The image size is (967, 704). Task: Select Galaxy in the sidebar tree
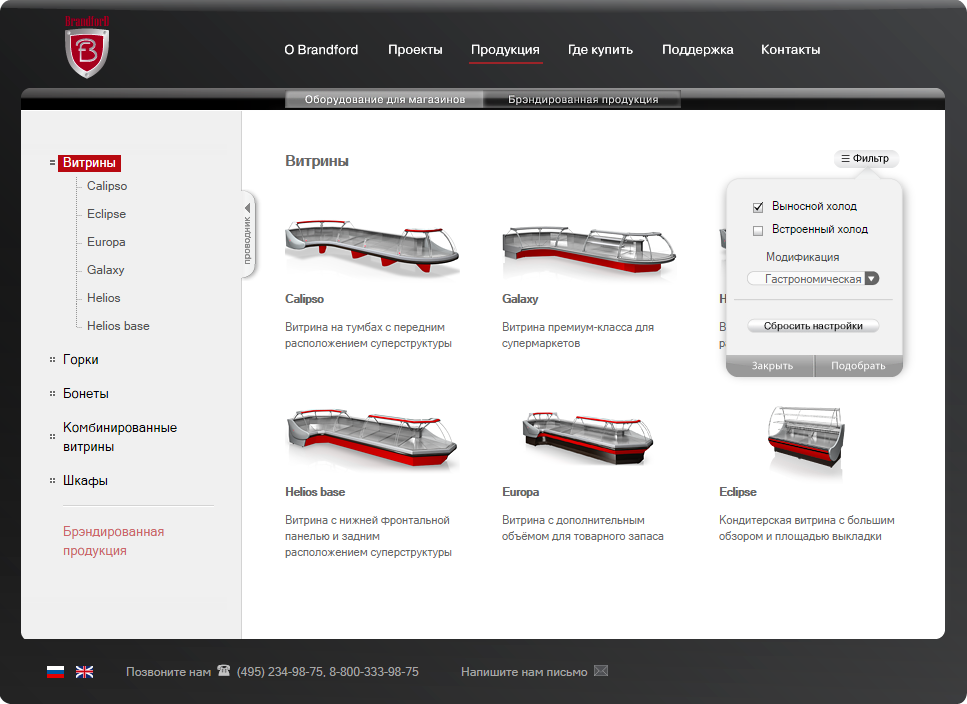105,269
